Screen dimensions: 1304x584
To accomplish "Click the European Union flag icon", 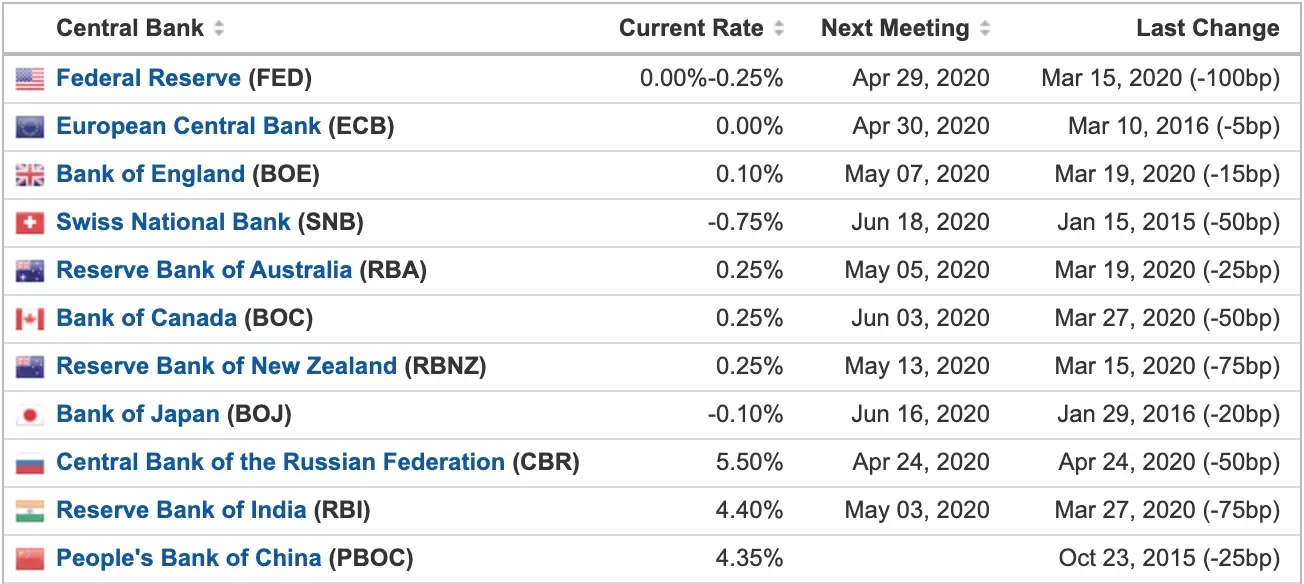I will pos(30,127).
